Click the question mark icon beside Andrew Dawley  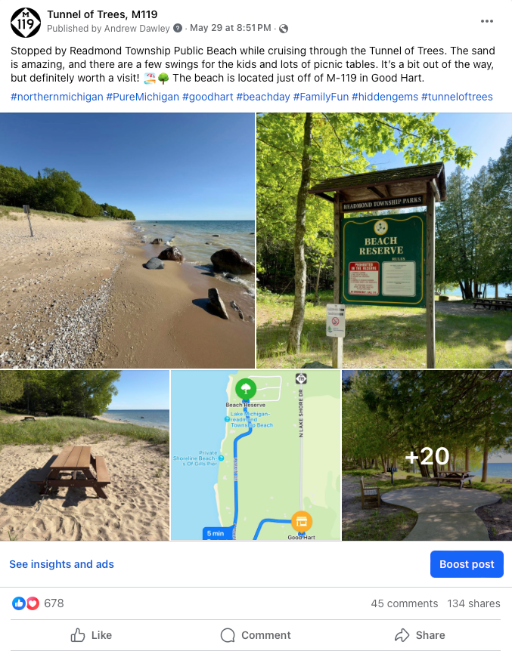point(177,28)
